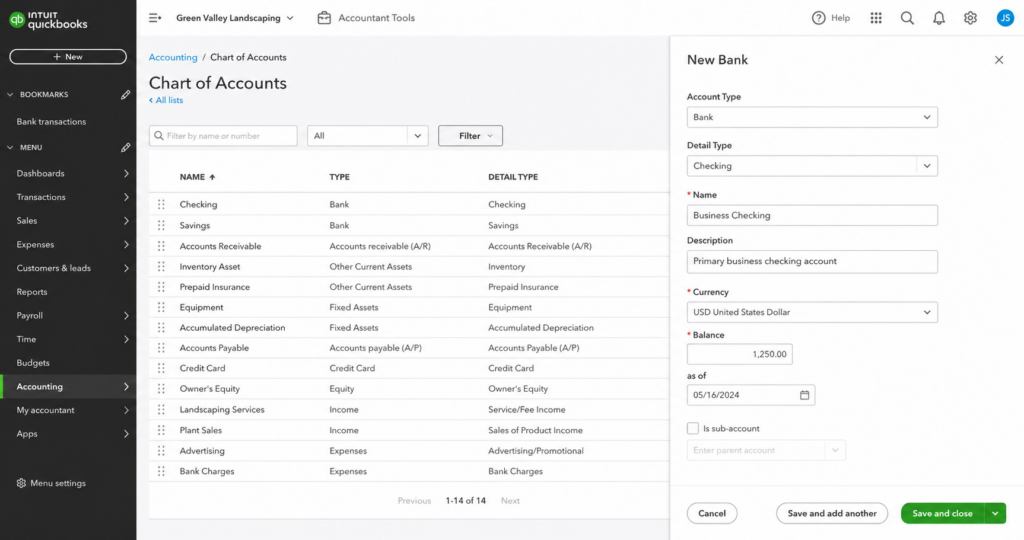Open the Sales menu item
The height and width of the screenshot is (540, 1024).
69,221
